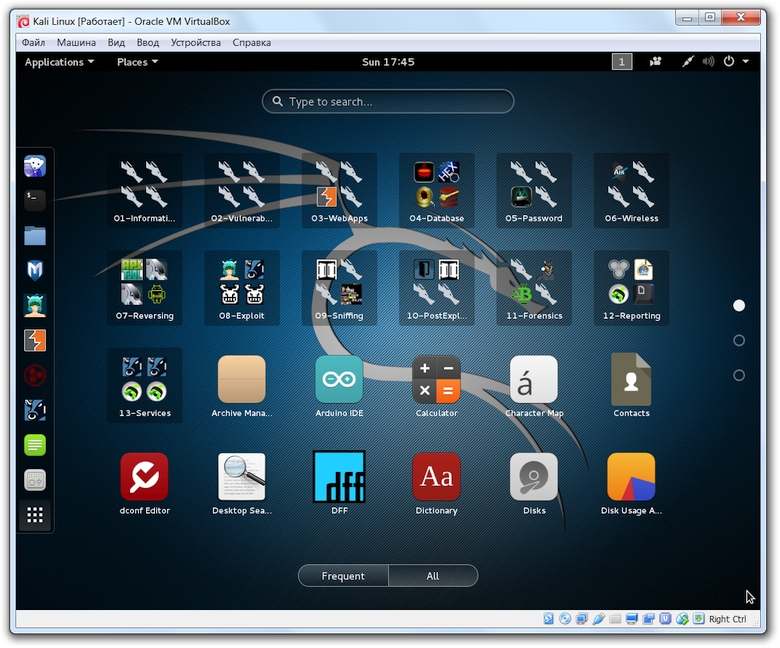Open the red Maltego dock icon

[35, 375]
